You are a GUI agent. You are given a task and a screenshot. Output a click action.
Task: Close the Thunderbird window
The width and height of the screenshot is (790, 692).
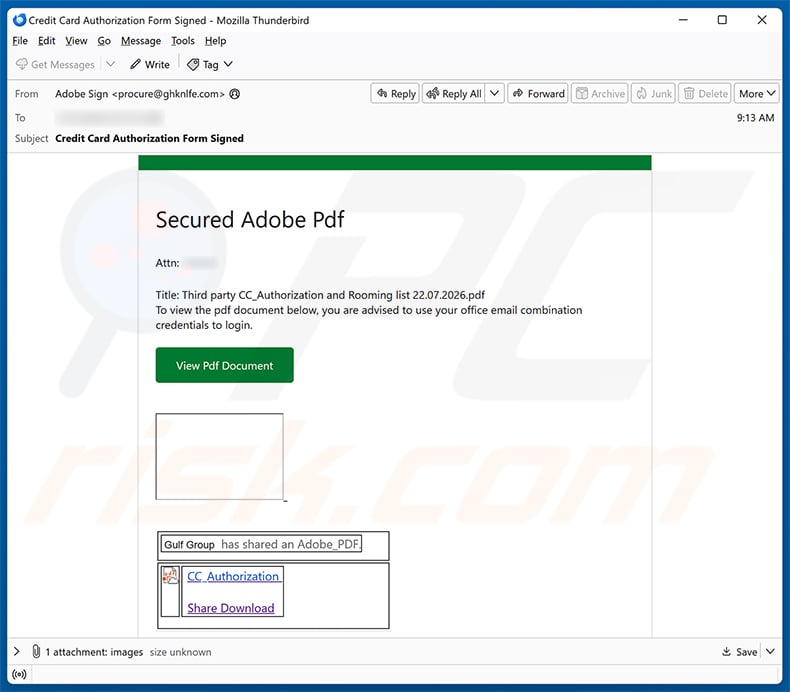(762, 20)
